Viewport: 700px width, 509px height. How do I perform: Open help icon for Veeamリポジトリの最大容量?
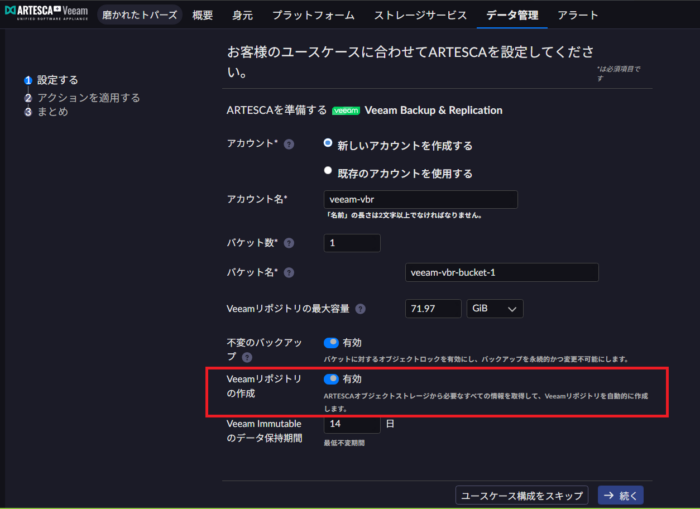360,309
